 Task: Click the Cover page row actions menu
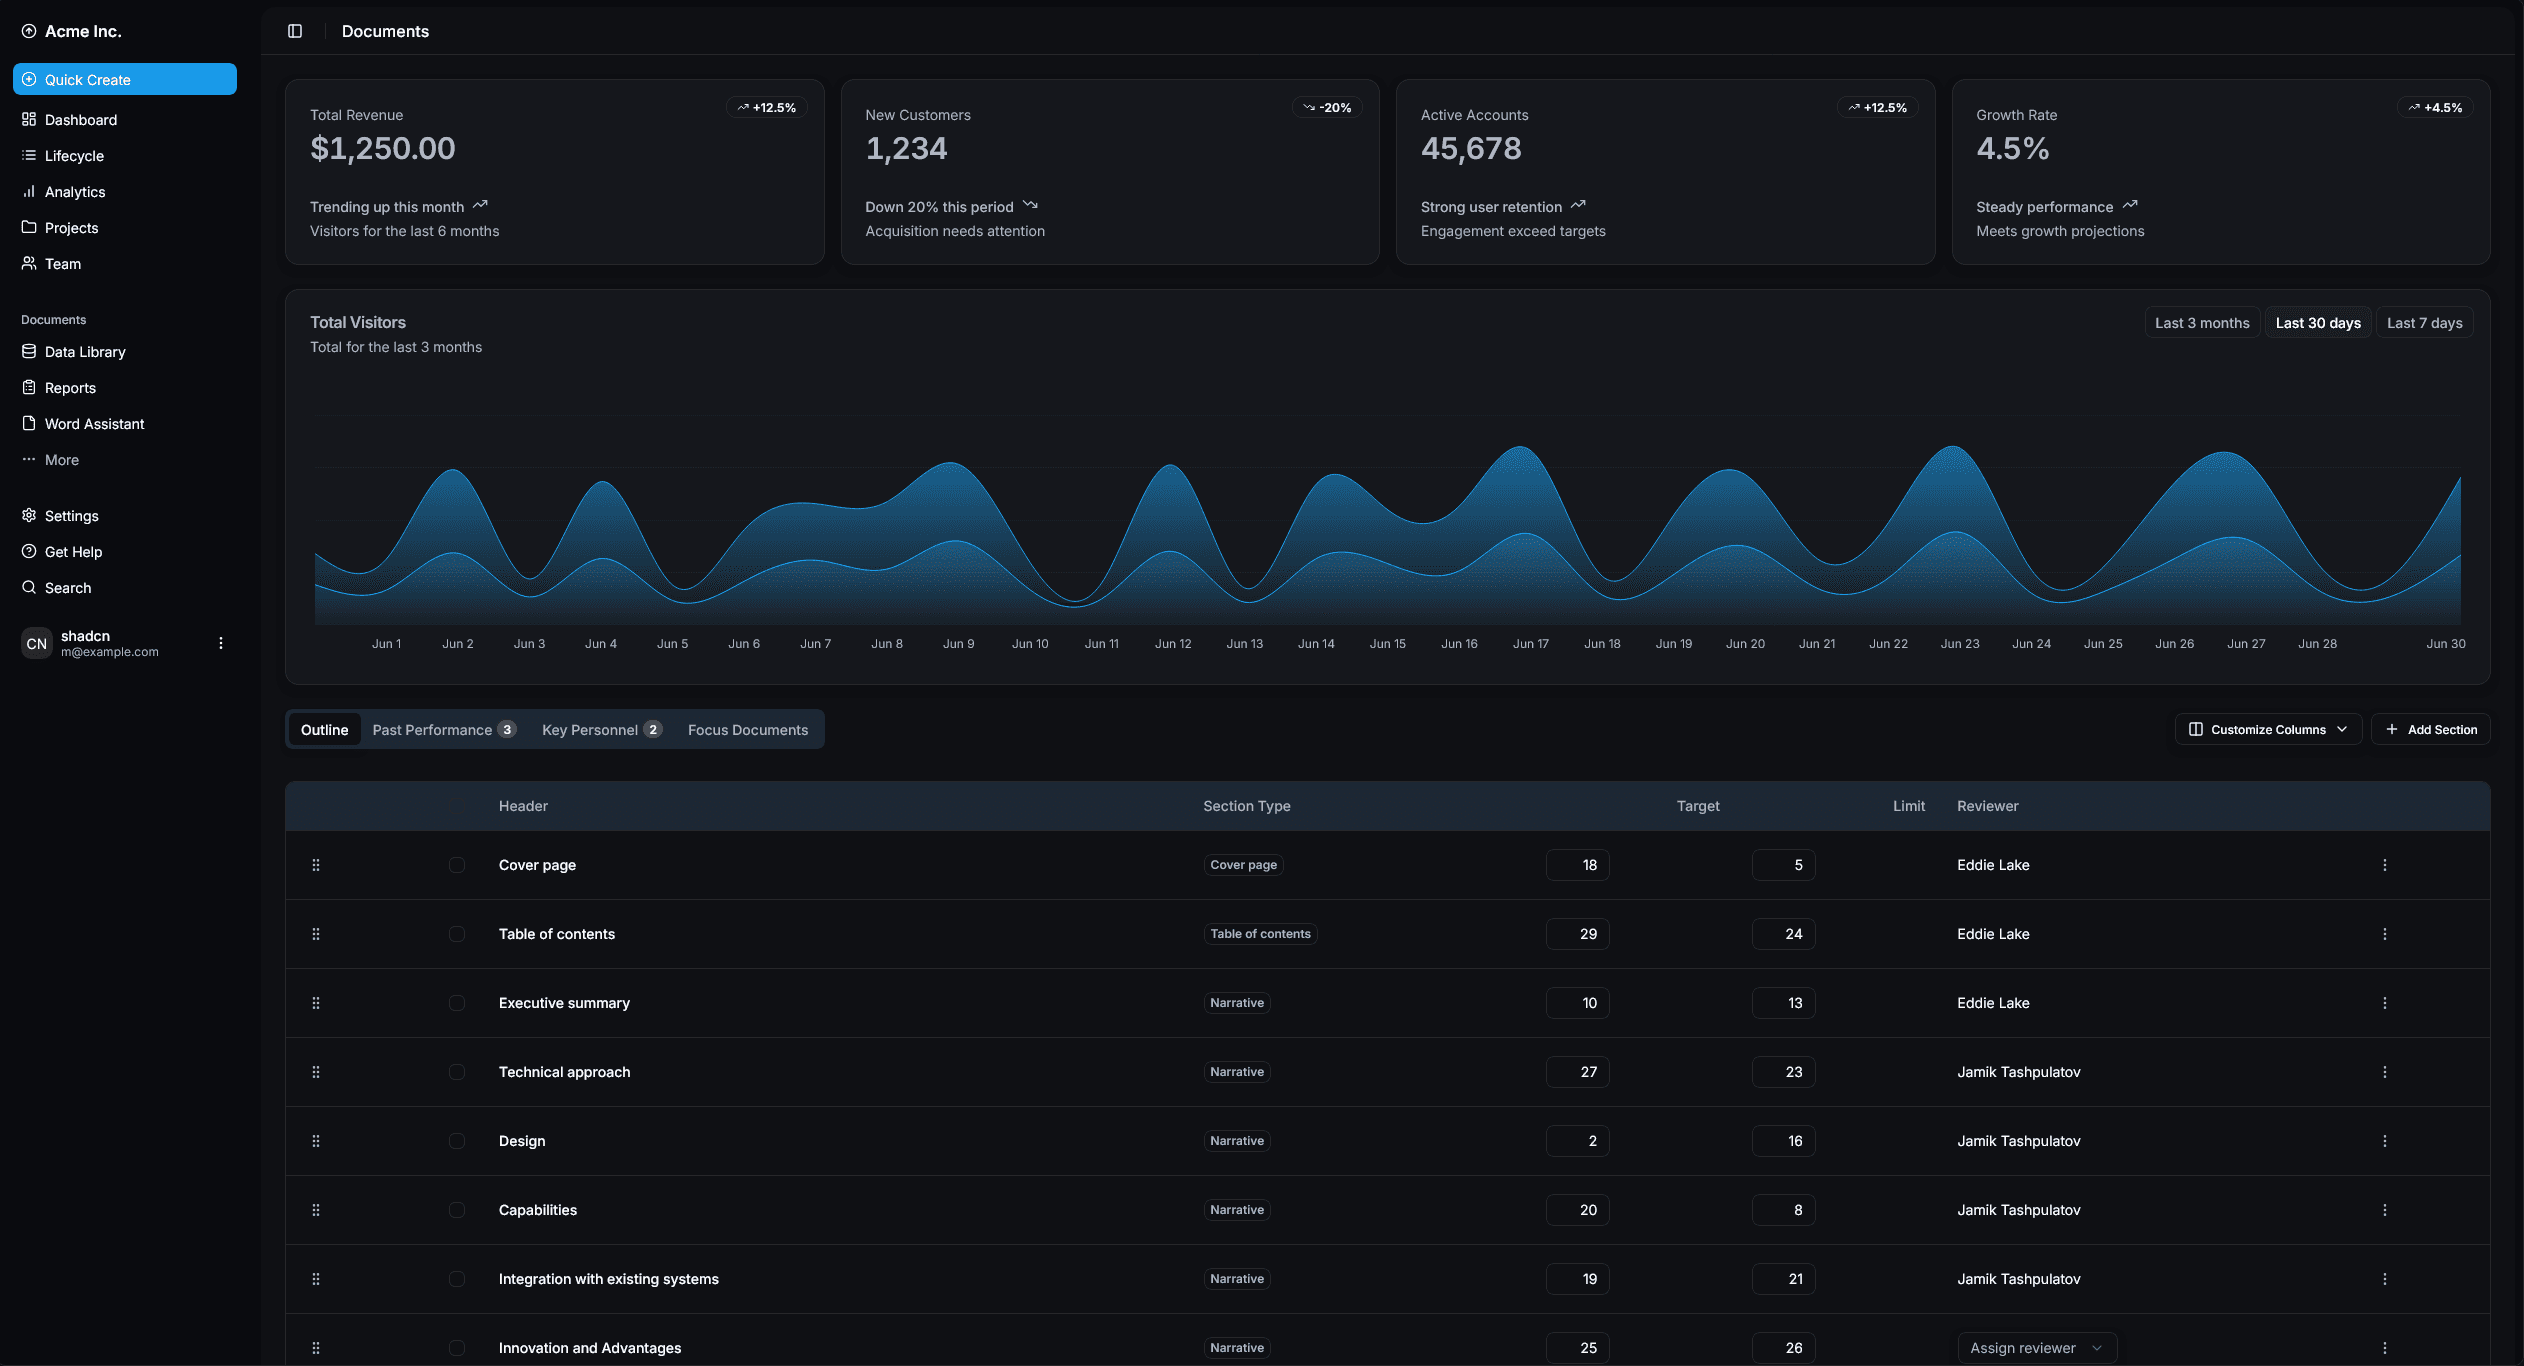[2384, 865]
